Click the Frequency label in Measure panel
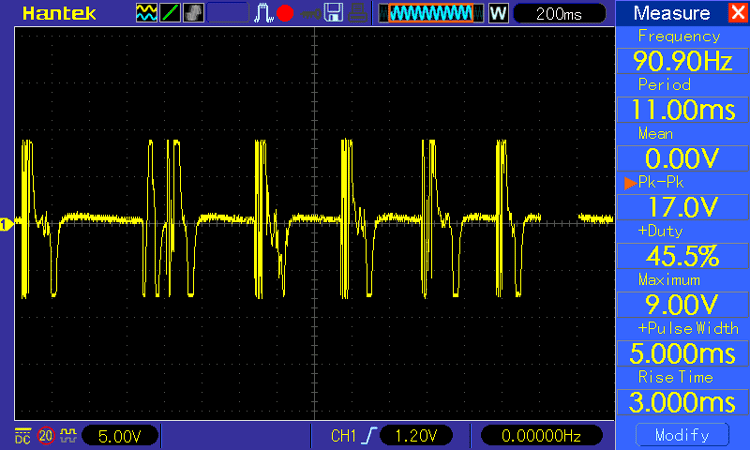This screenshot has width=750, height=450. tap(679, 36)
